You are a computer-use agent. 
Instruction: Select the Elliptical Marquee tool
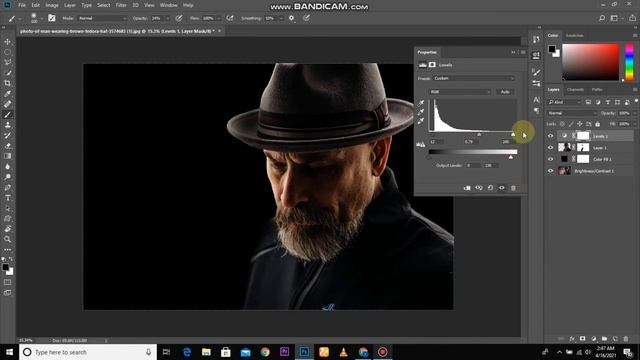pos(7,52)
